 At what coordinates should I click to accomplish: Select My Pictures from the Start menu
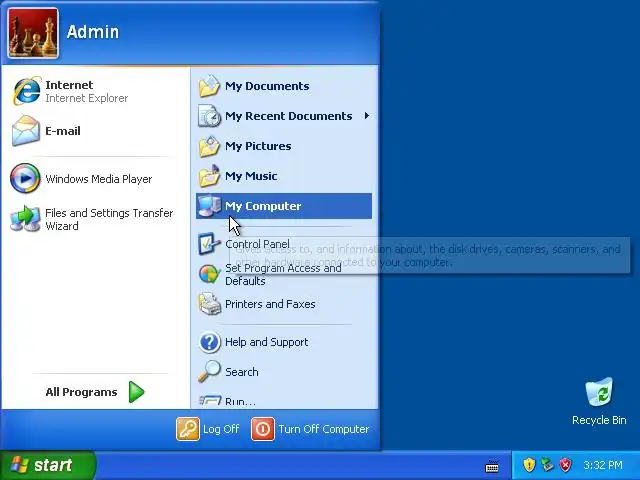284,146
